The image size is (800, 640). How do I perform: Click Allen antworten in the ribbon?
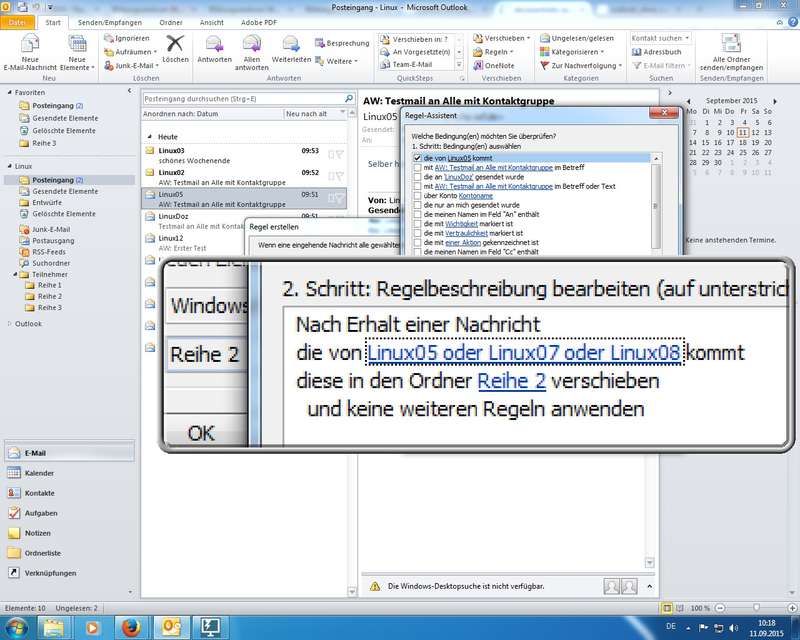pos(252,52)
